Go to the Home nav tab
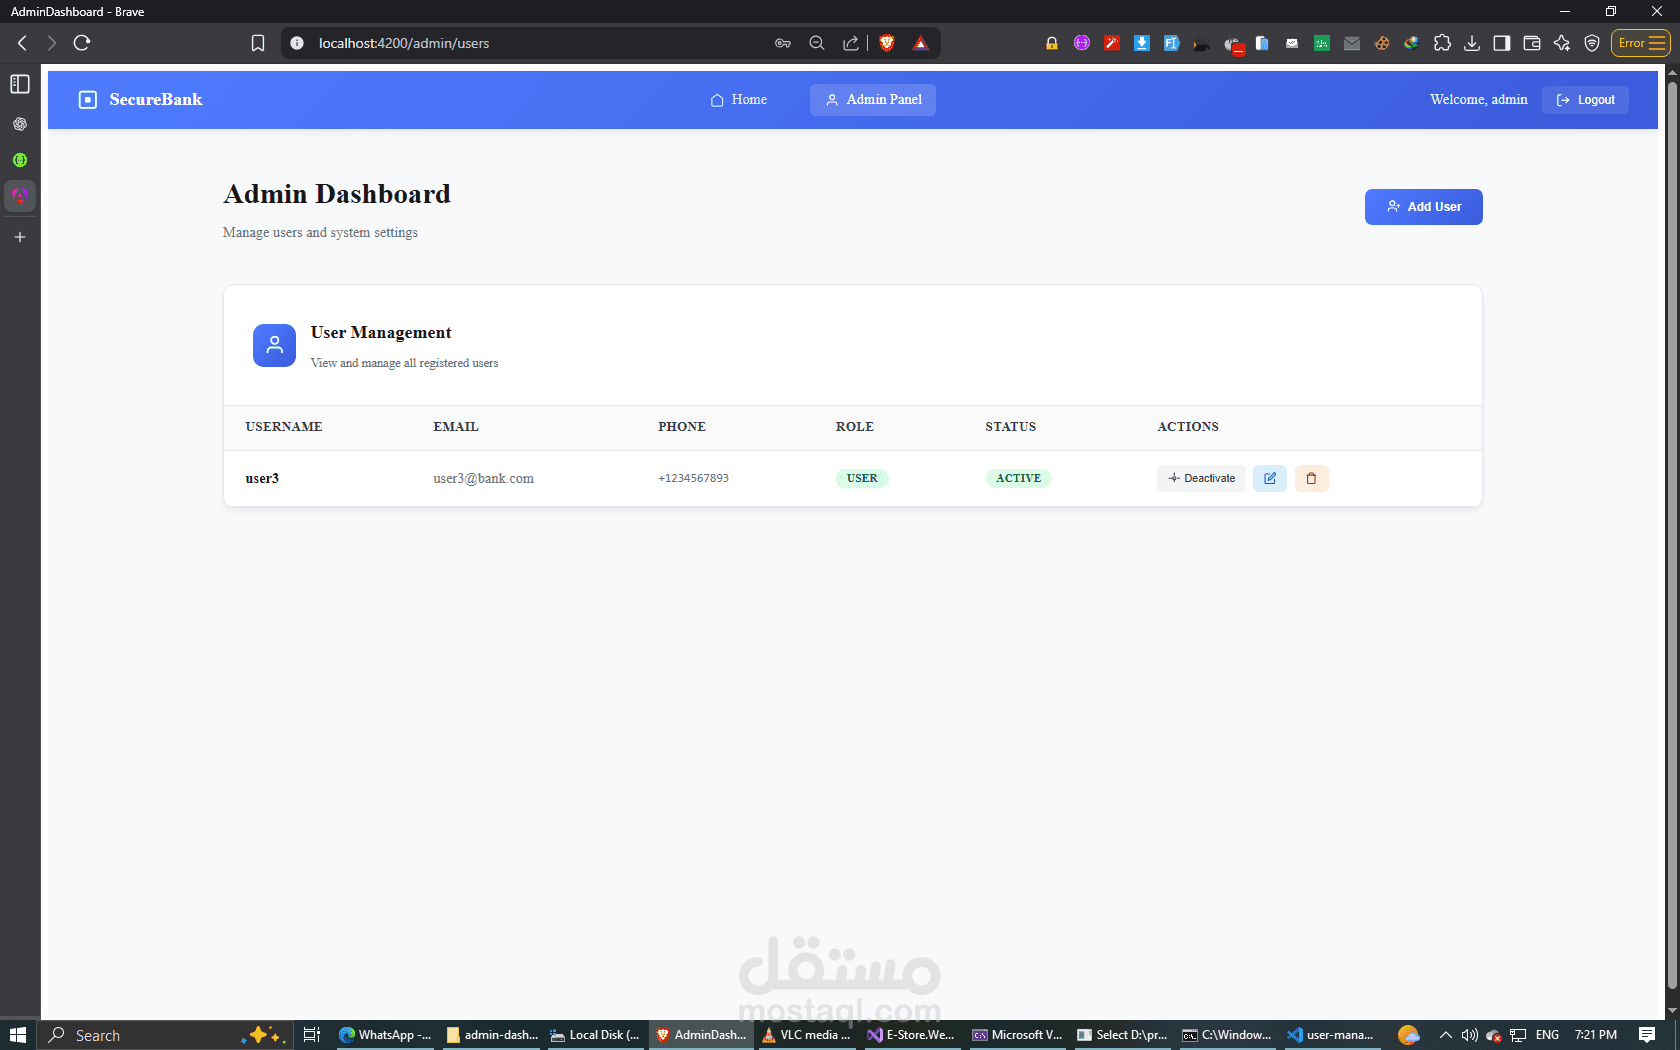 tap(738, 100)
